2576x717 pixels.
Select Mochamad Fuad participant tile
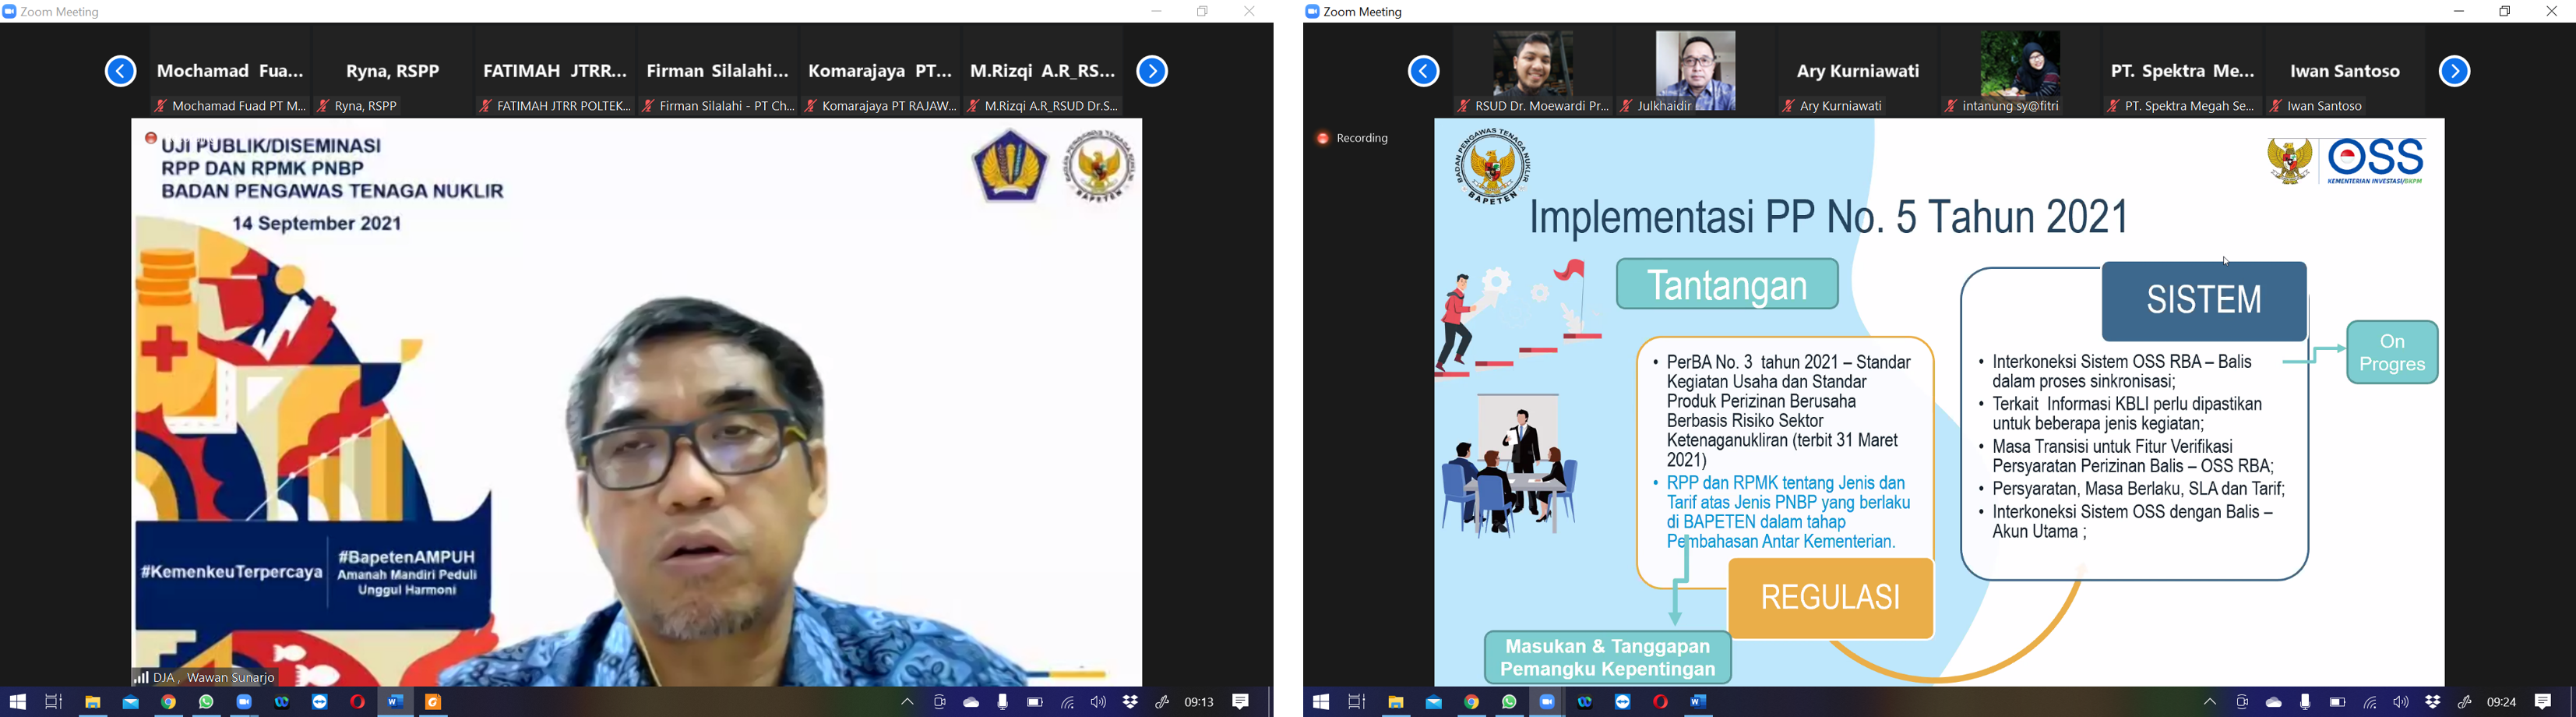click(230, 71)
